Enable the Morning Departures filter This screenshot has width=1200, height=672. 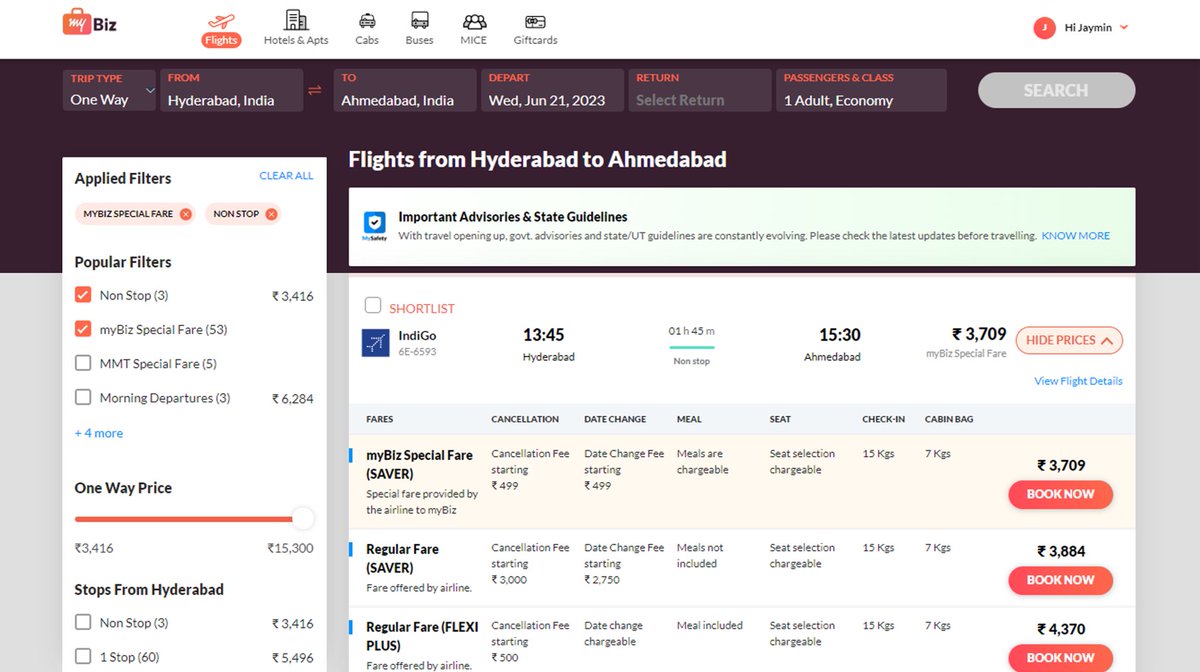point(82,397)
